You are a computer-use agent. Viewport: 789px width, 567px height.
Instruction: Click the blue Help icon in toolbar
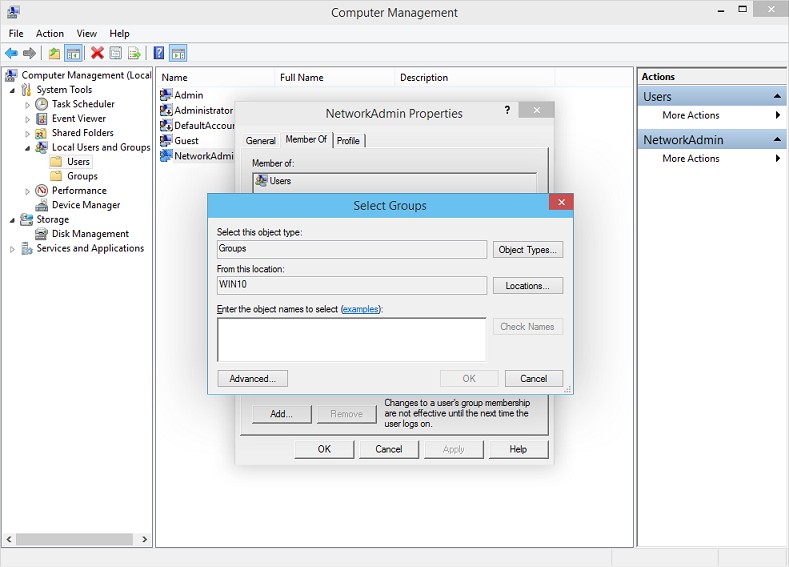(158, 53)
